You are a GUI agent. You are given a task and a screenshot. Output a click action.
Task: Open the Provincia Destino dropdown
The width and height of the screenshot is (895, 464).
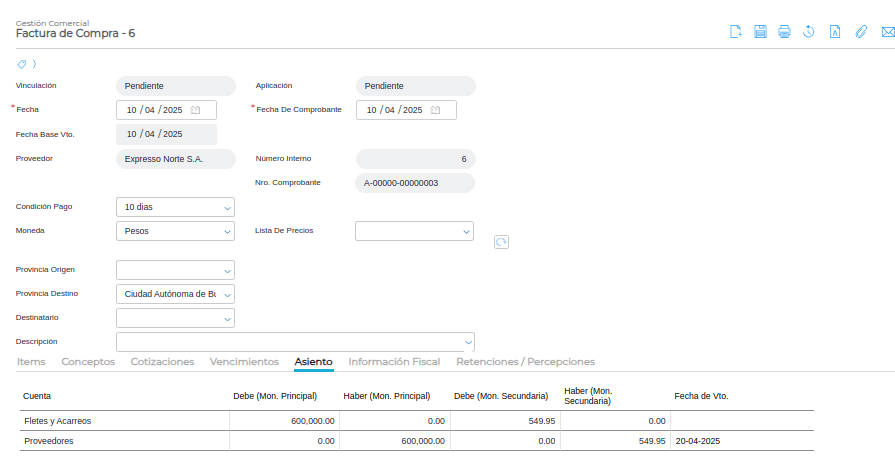coord(227,295)
